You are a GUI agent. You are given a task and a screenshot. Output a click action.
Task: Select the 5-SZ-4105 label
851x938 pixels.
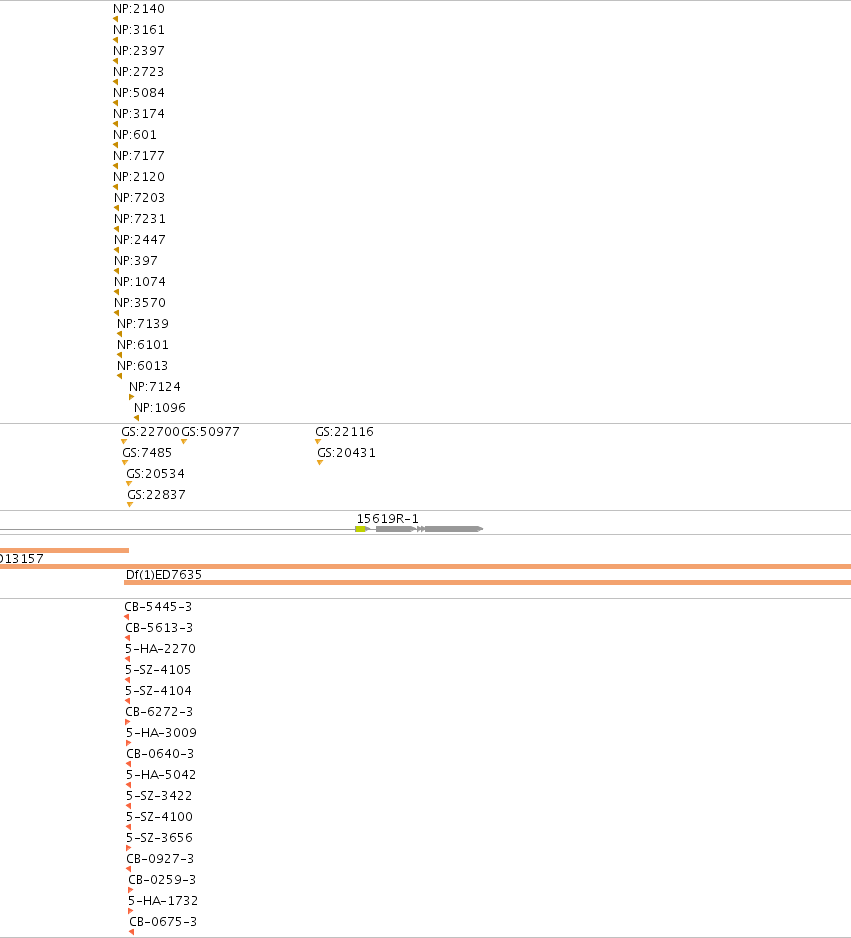(158, 669)
